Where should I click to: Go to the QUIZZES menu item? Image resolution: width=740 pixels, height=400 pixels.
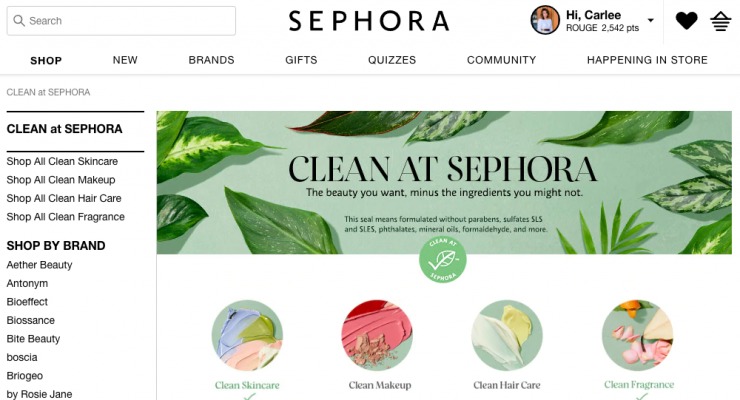[392, 60]
